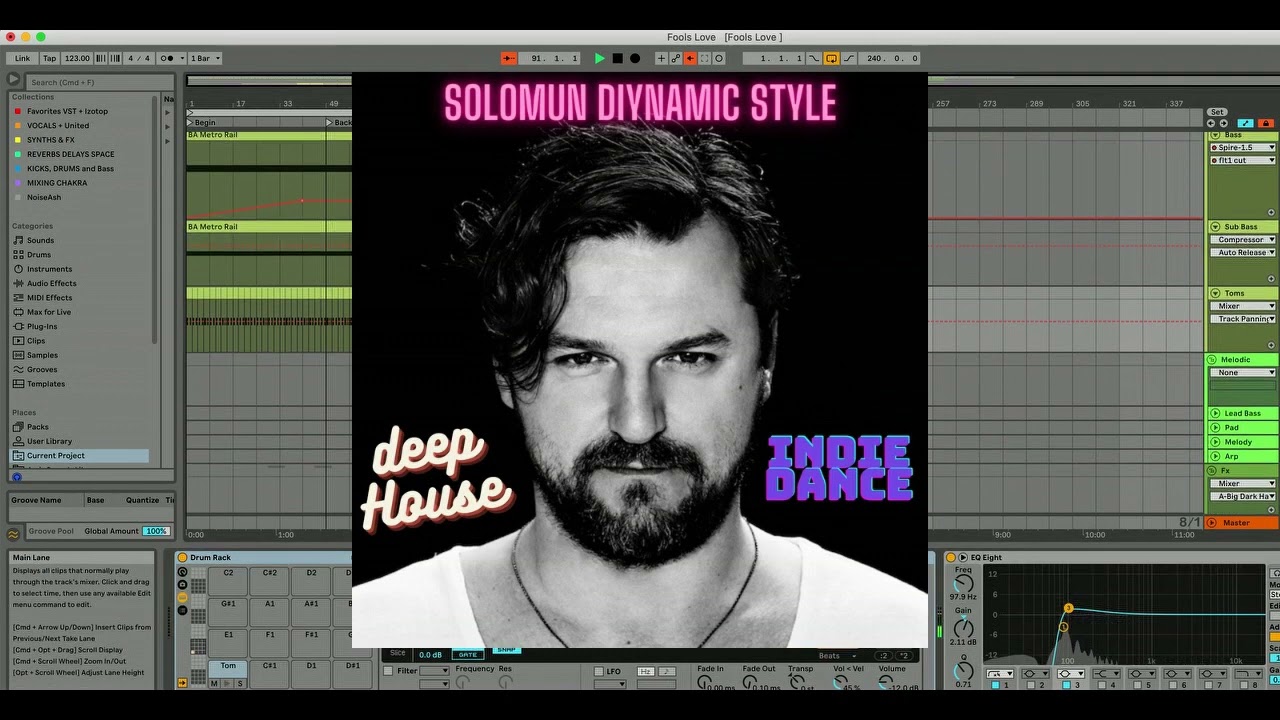
Task: Select Favorites VST + Izotop collection
Action: (x=67, y=111)
